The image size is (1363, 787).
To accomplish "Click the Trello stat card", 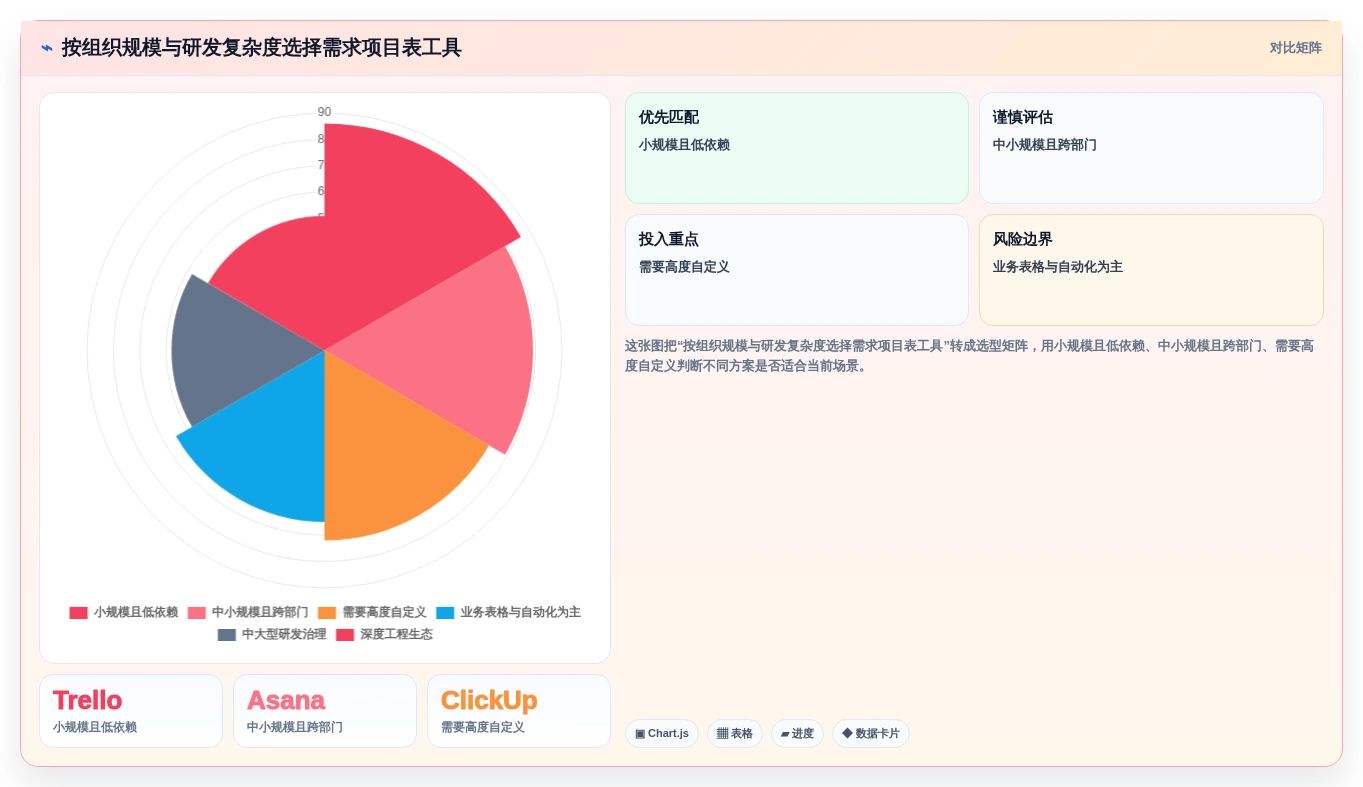I will click(x=131, y=711).
